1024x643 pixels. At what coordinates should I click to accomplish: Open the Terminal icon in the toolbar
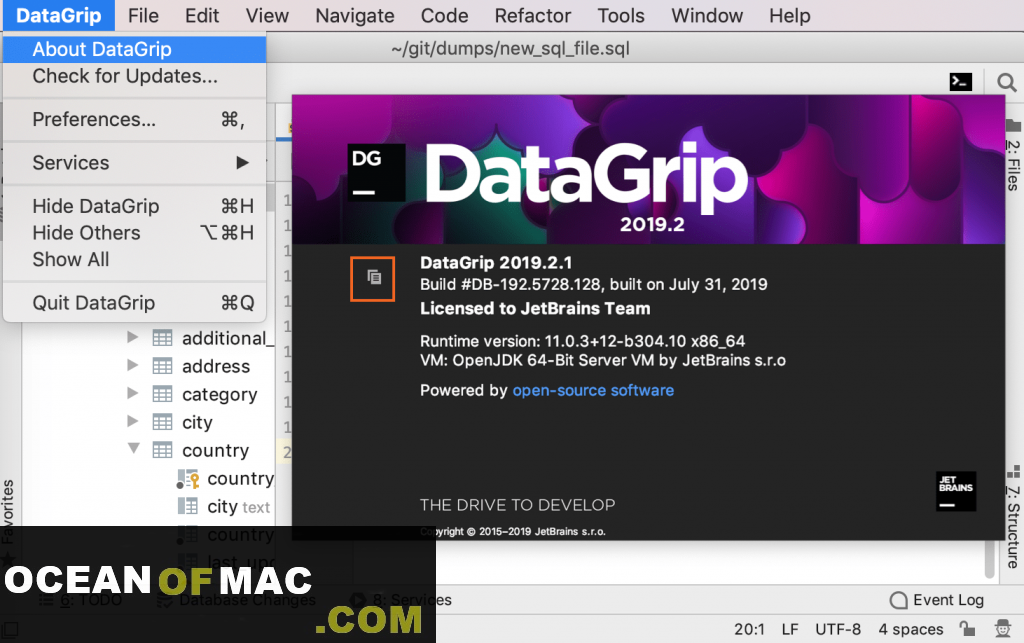(x=960, y=82)
